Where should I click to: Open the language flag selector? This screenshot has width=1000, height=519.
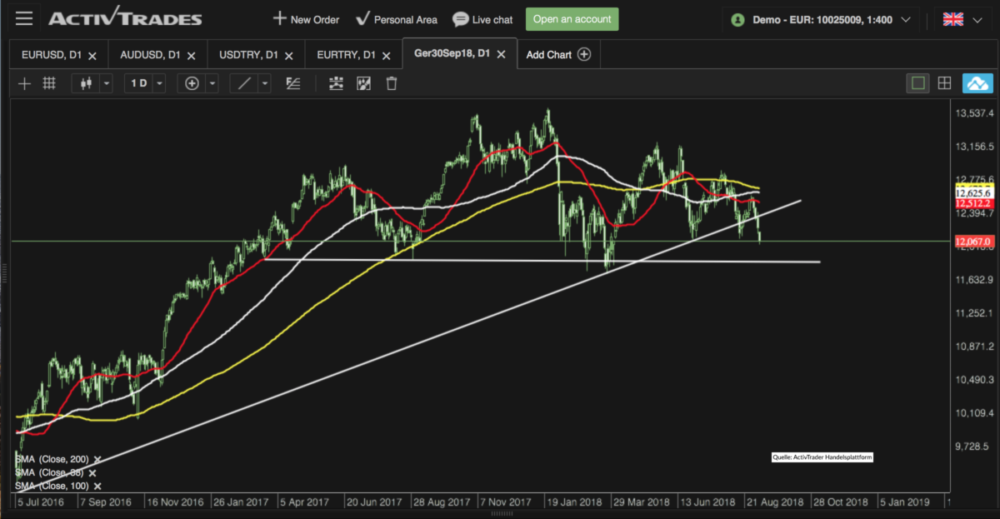[x=962, y=20]
